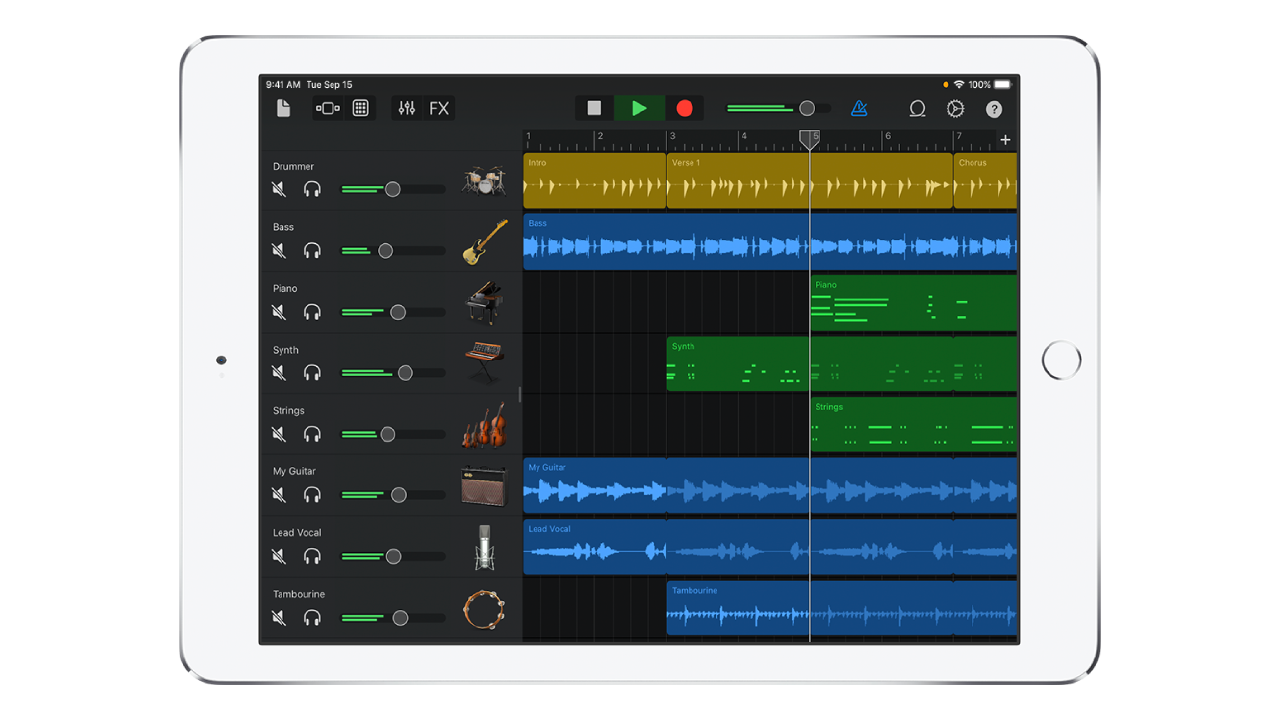Click the track header resize handle

coord(520,394)
